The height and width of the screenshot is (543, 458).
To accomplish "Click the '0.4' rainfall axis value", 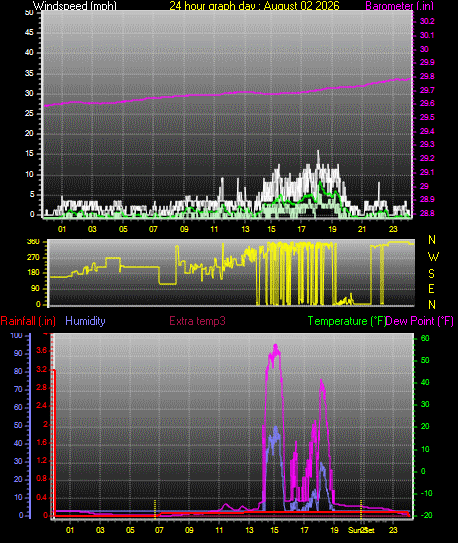I will pyautogui.click(x=42, y=498).
